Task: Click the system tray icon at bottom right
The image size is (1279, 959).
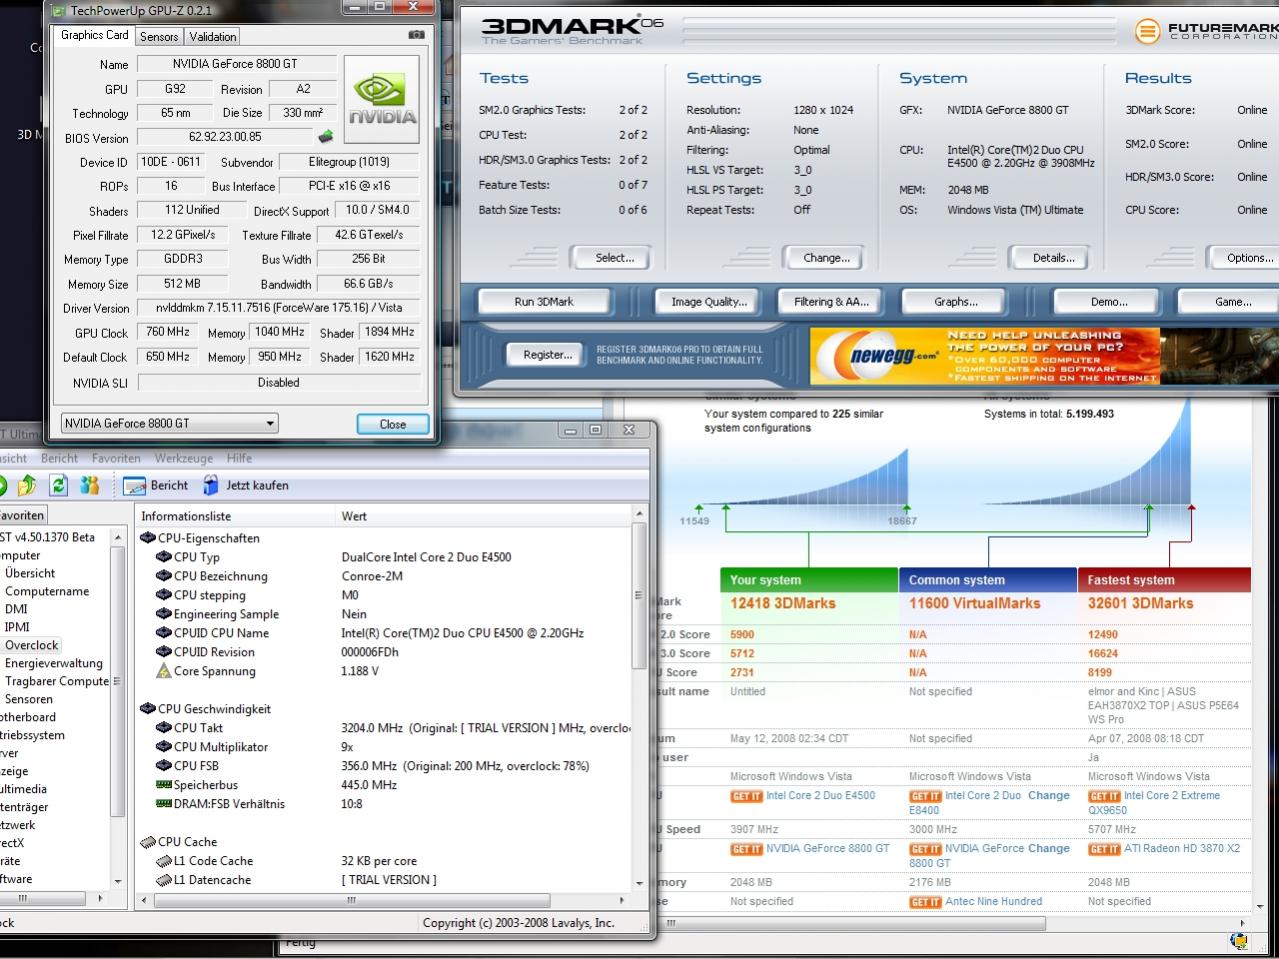Action: 1240,941
